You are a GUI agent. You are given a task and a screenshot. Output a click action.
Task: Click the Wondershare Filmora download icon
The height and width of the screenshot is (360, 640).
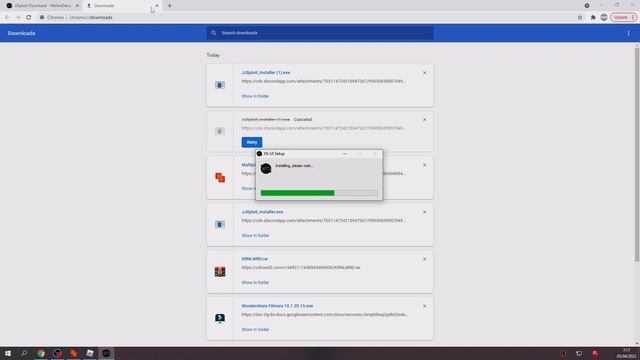220,318
